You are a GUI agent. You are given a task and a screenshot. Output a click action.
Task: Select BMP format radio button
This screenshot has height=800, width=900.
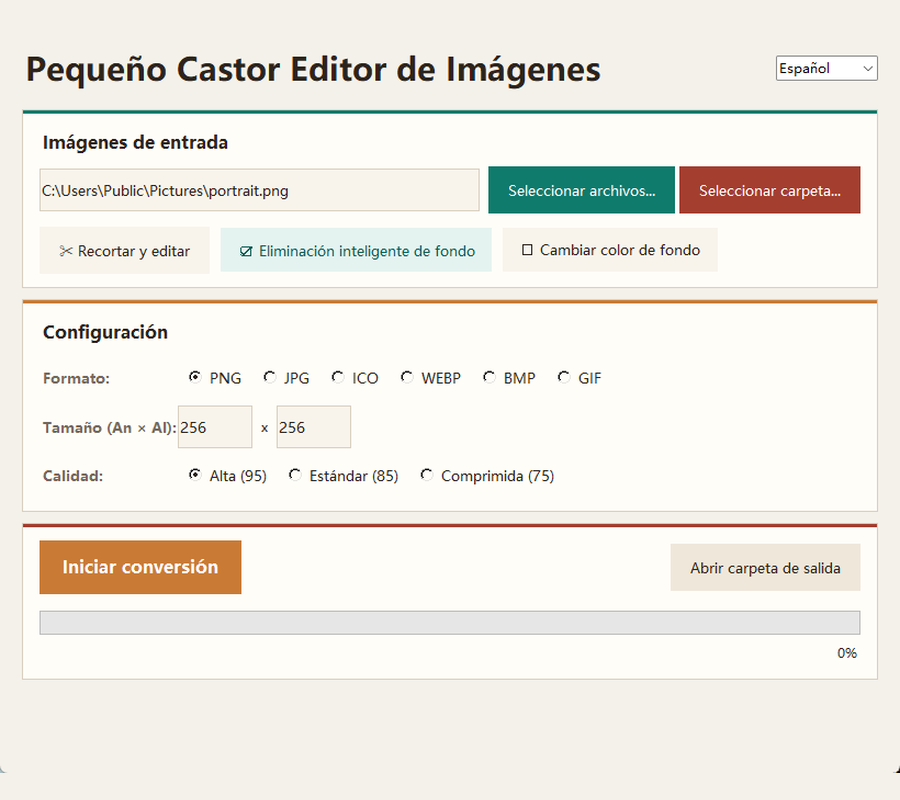pos(489,377)
